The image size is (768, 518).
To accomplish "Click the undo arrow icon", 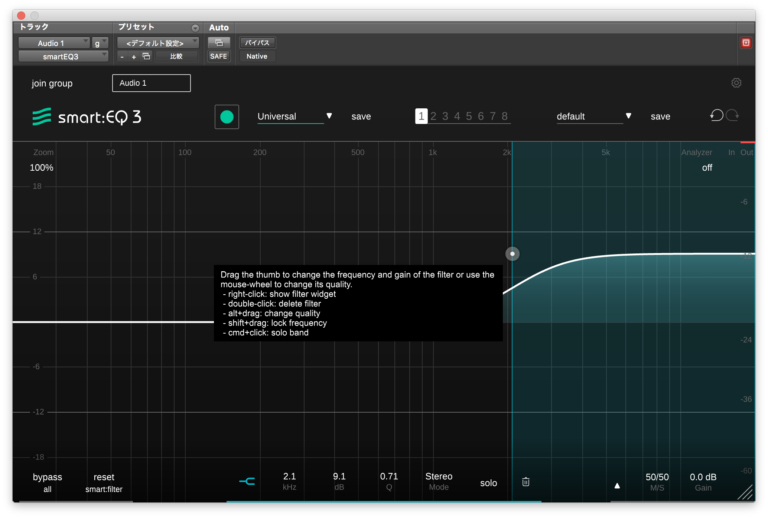I will click(717, 116).
